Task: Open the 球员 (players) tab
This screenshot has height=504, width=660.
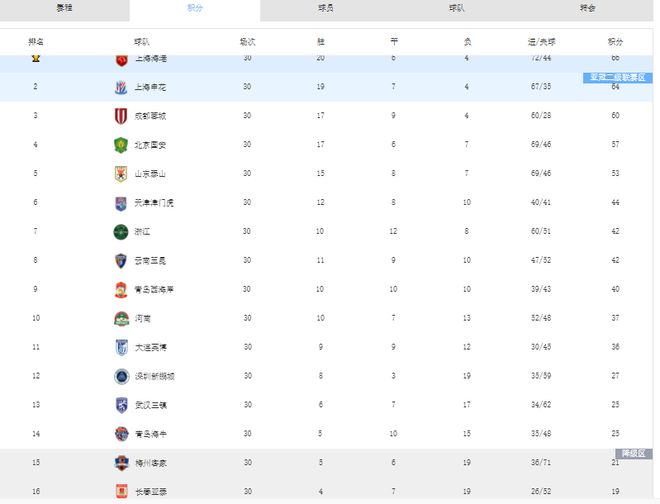Action: pos(326,8)
